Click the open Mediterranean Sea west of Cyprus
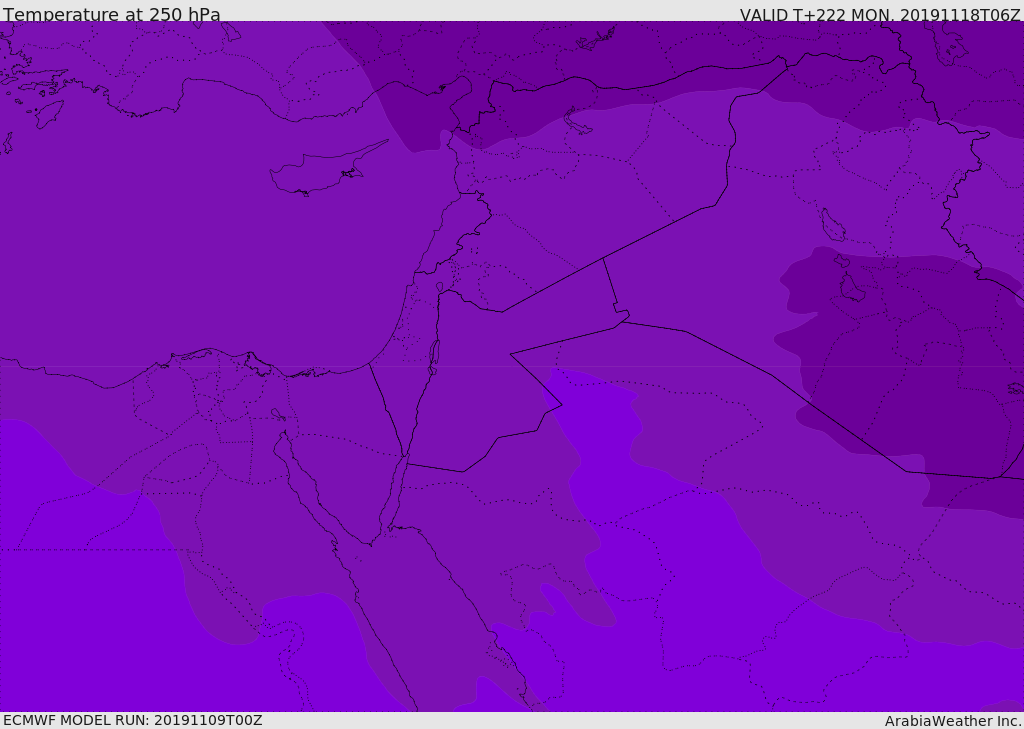The height and width of the screenshot is (729, 1024). click(x=163, y=229)
